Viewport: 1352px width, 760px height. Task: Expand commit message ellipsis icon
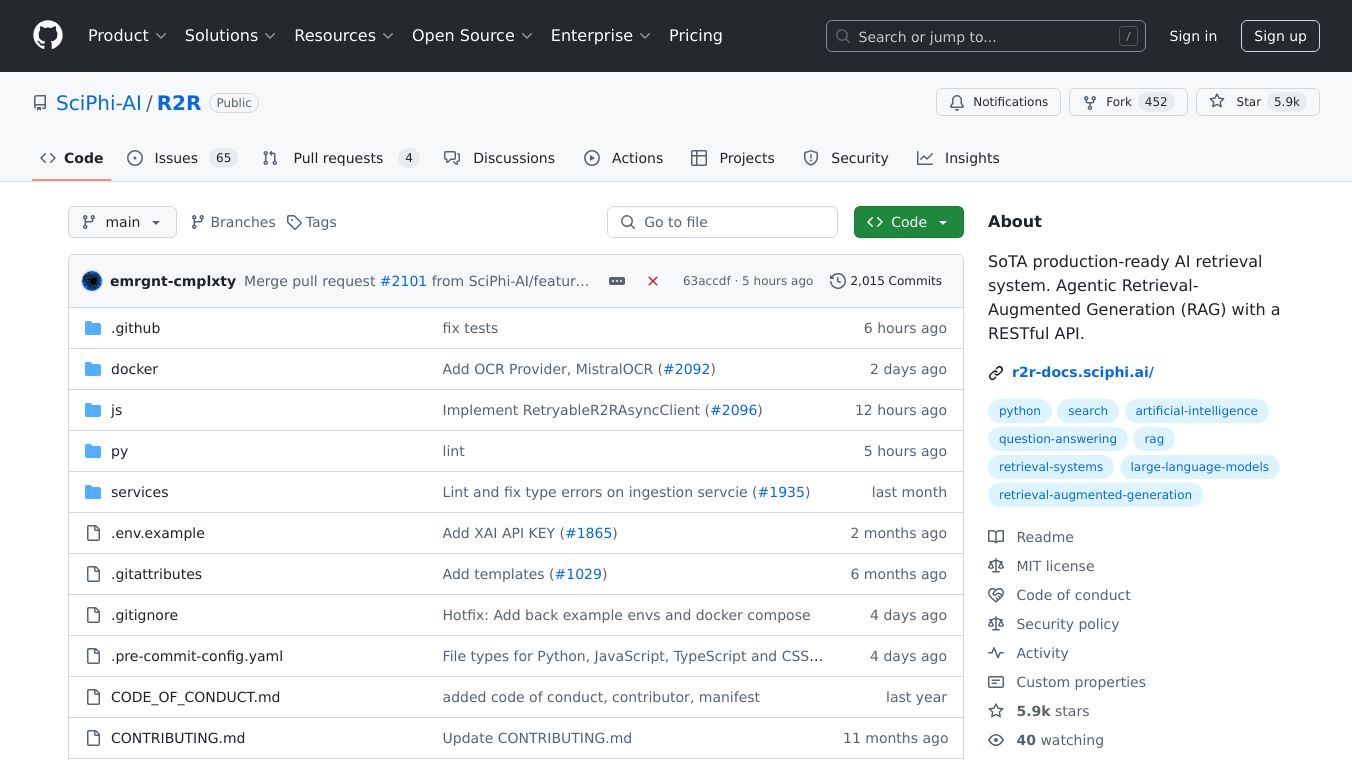(617, 281)
